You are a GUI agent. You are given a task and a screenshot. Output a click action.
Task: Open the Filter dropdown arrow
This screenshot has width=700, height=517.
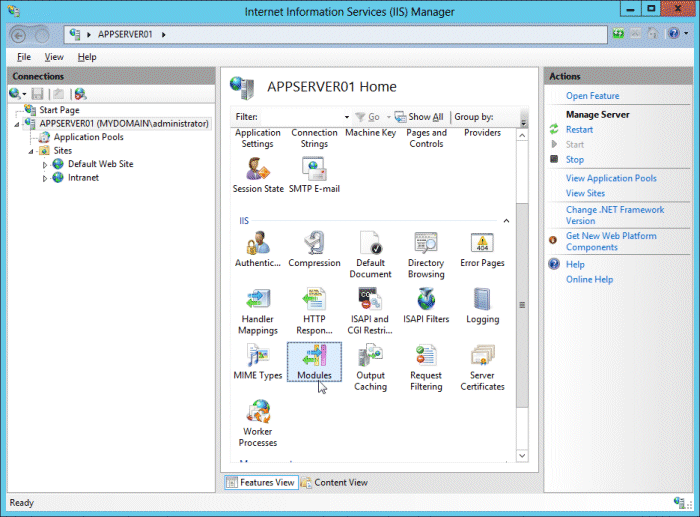click(x=346, y=117)
